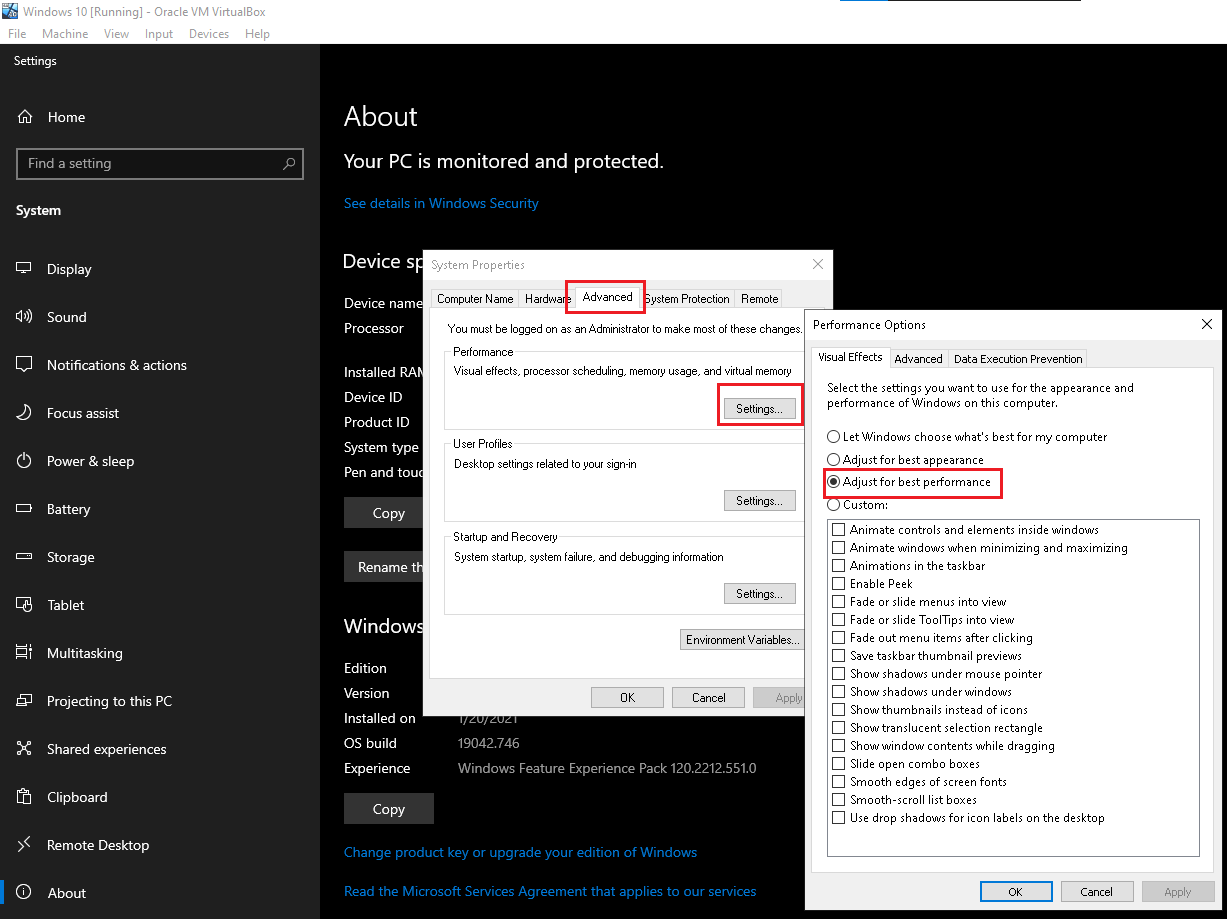Select the About info icon

point(25,893)
